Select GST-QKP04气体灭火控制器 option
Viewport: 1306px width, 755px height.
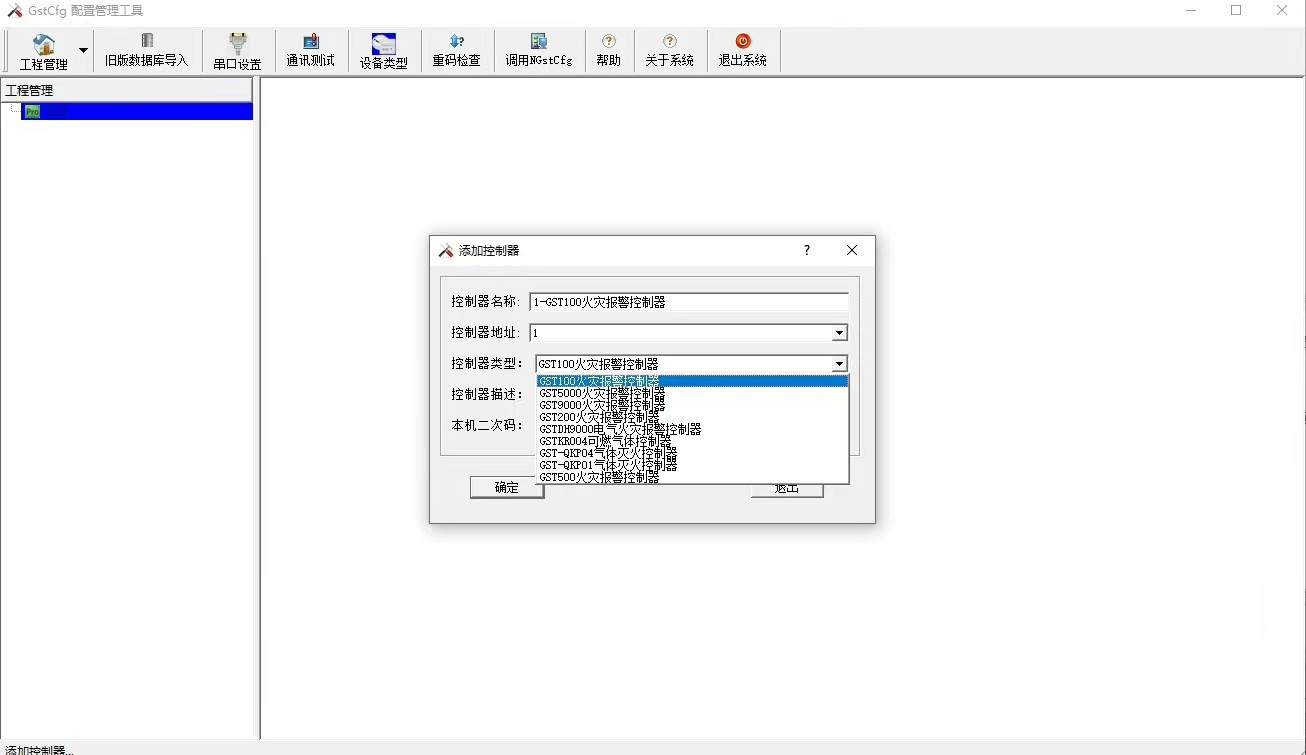click(692, 453)
